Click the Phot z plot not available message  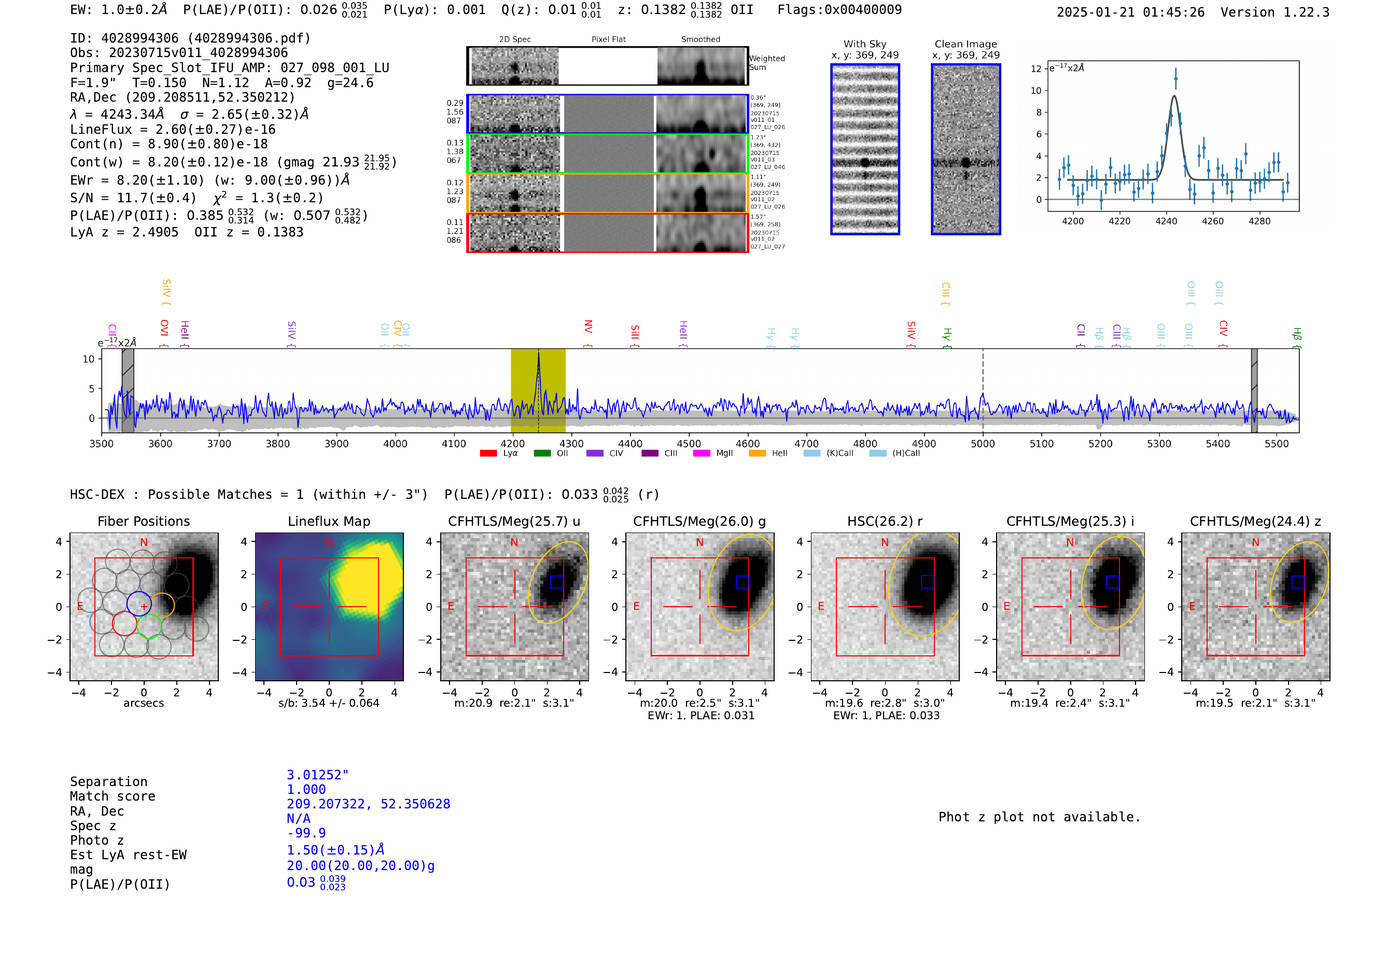tap(1039, 817)
